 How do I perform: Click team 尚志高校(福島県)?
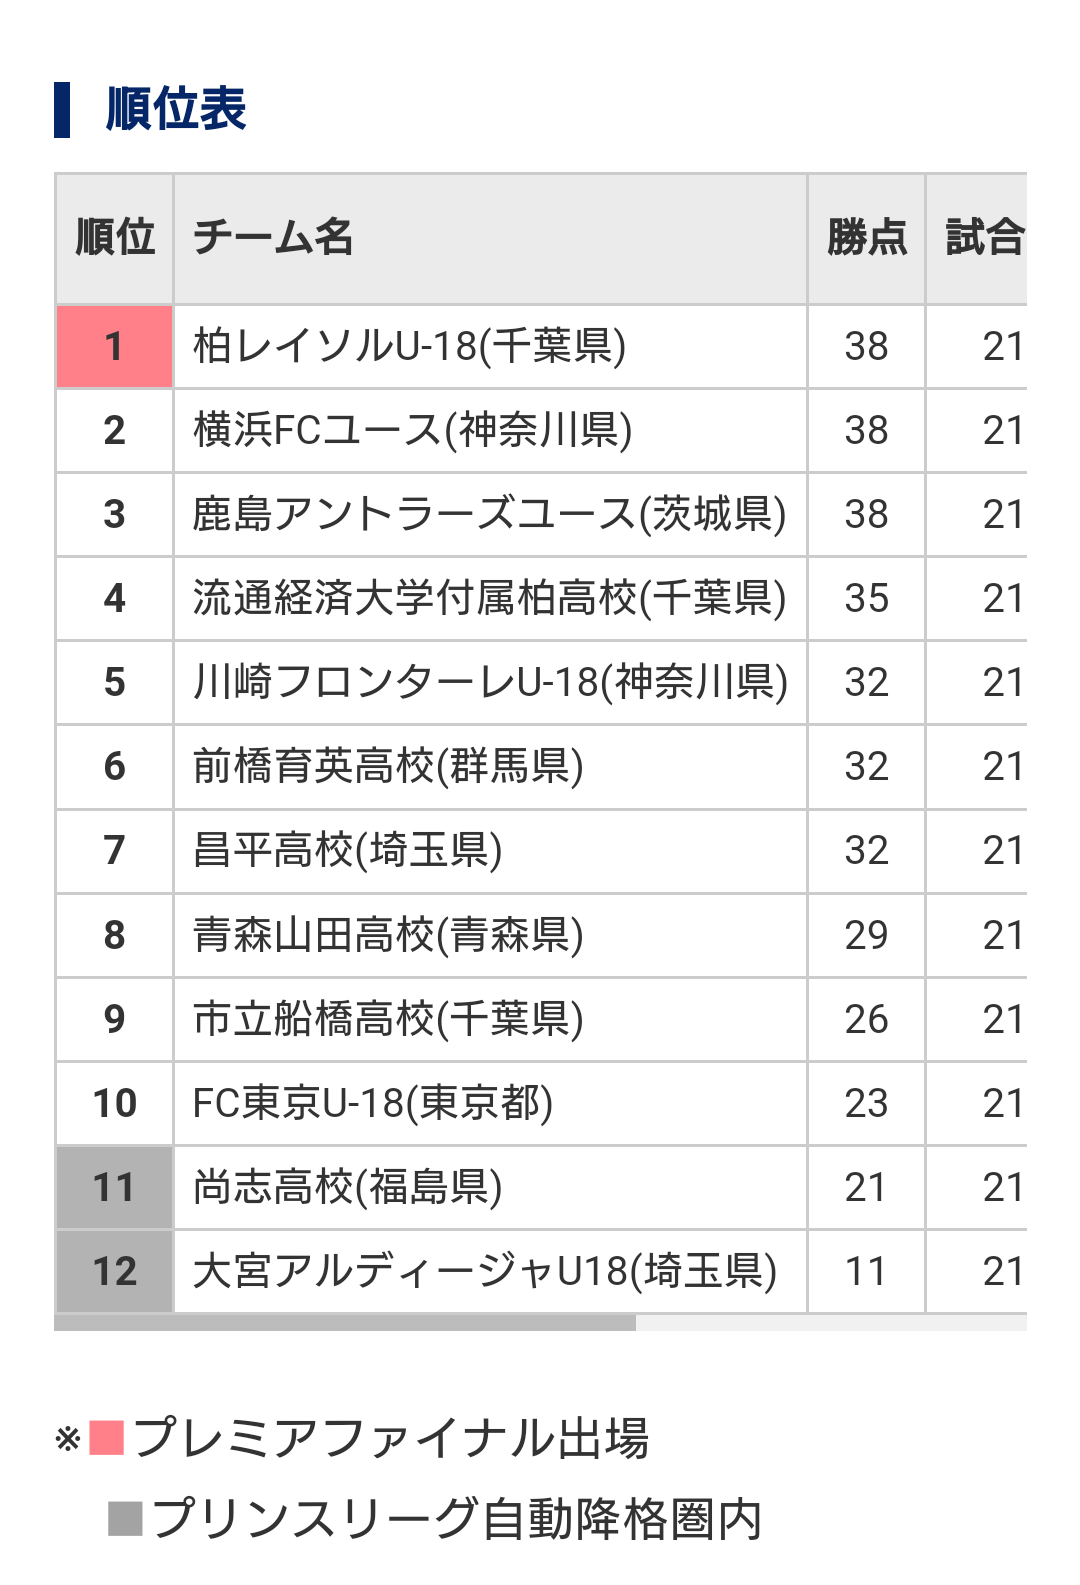pyautogui.click(x=348, y=1187)
